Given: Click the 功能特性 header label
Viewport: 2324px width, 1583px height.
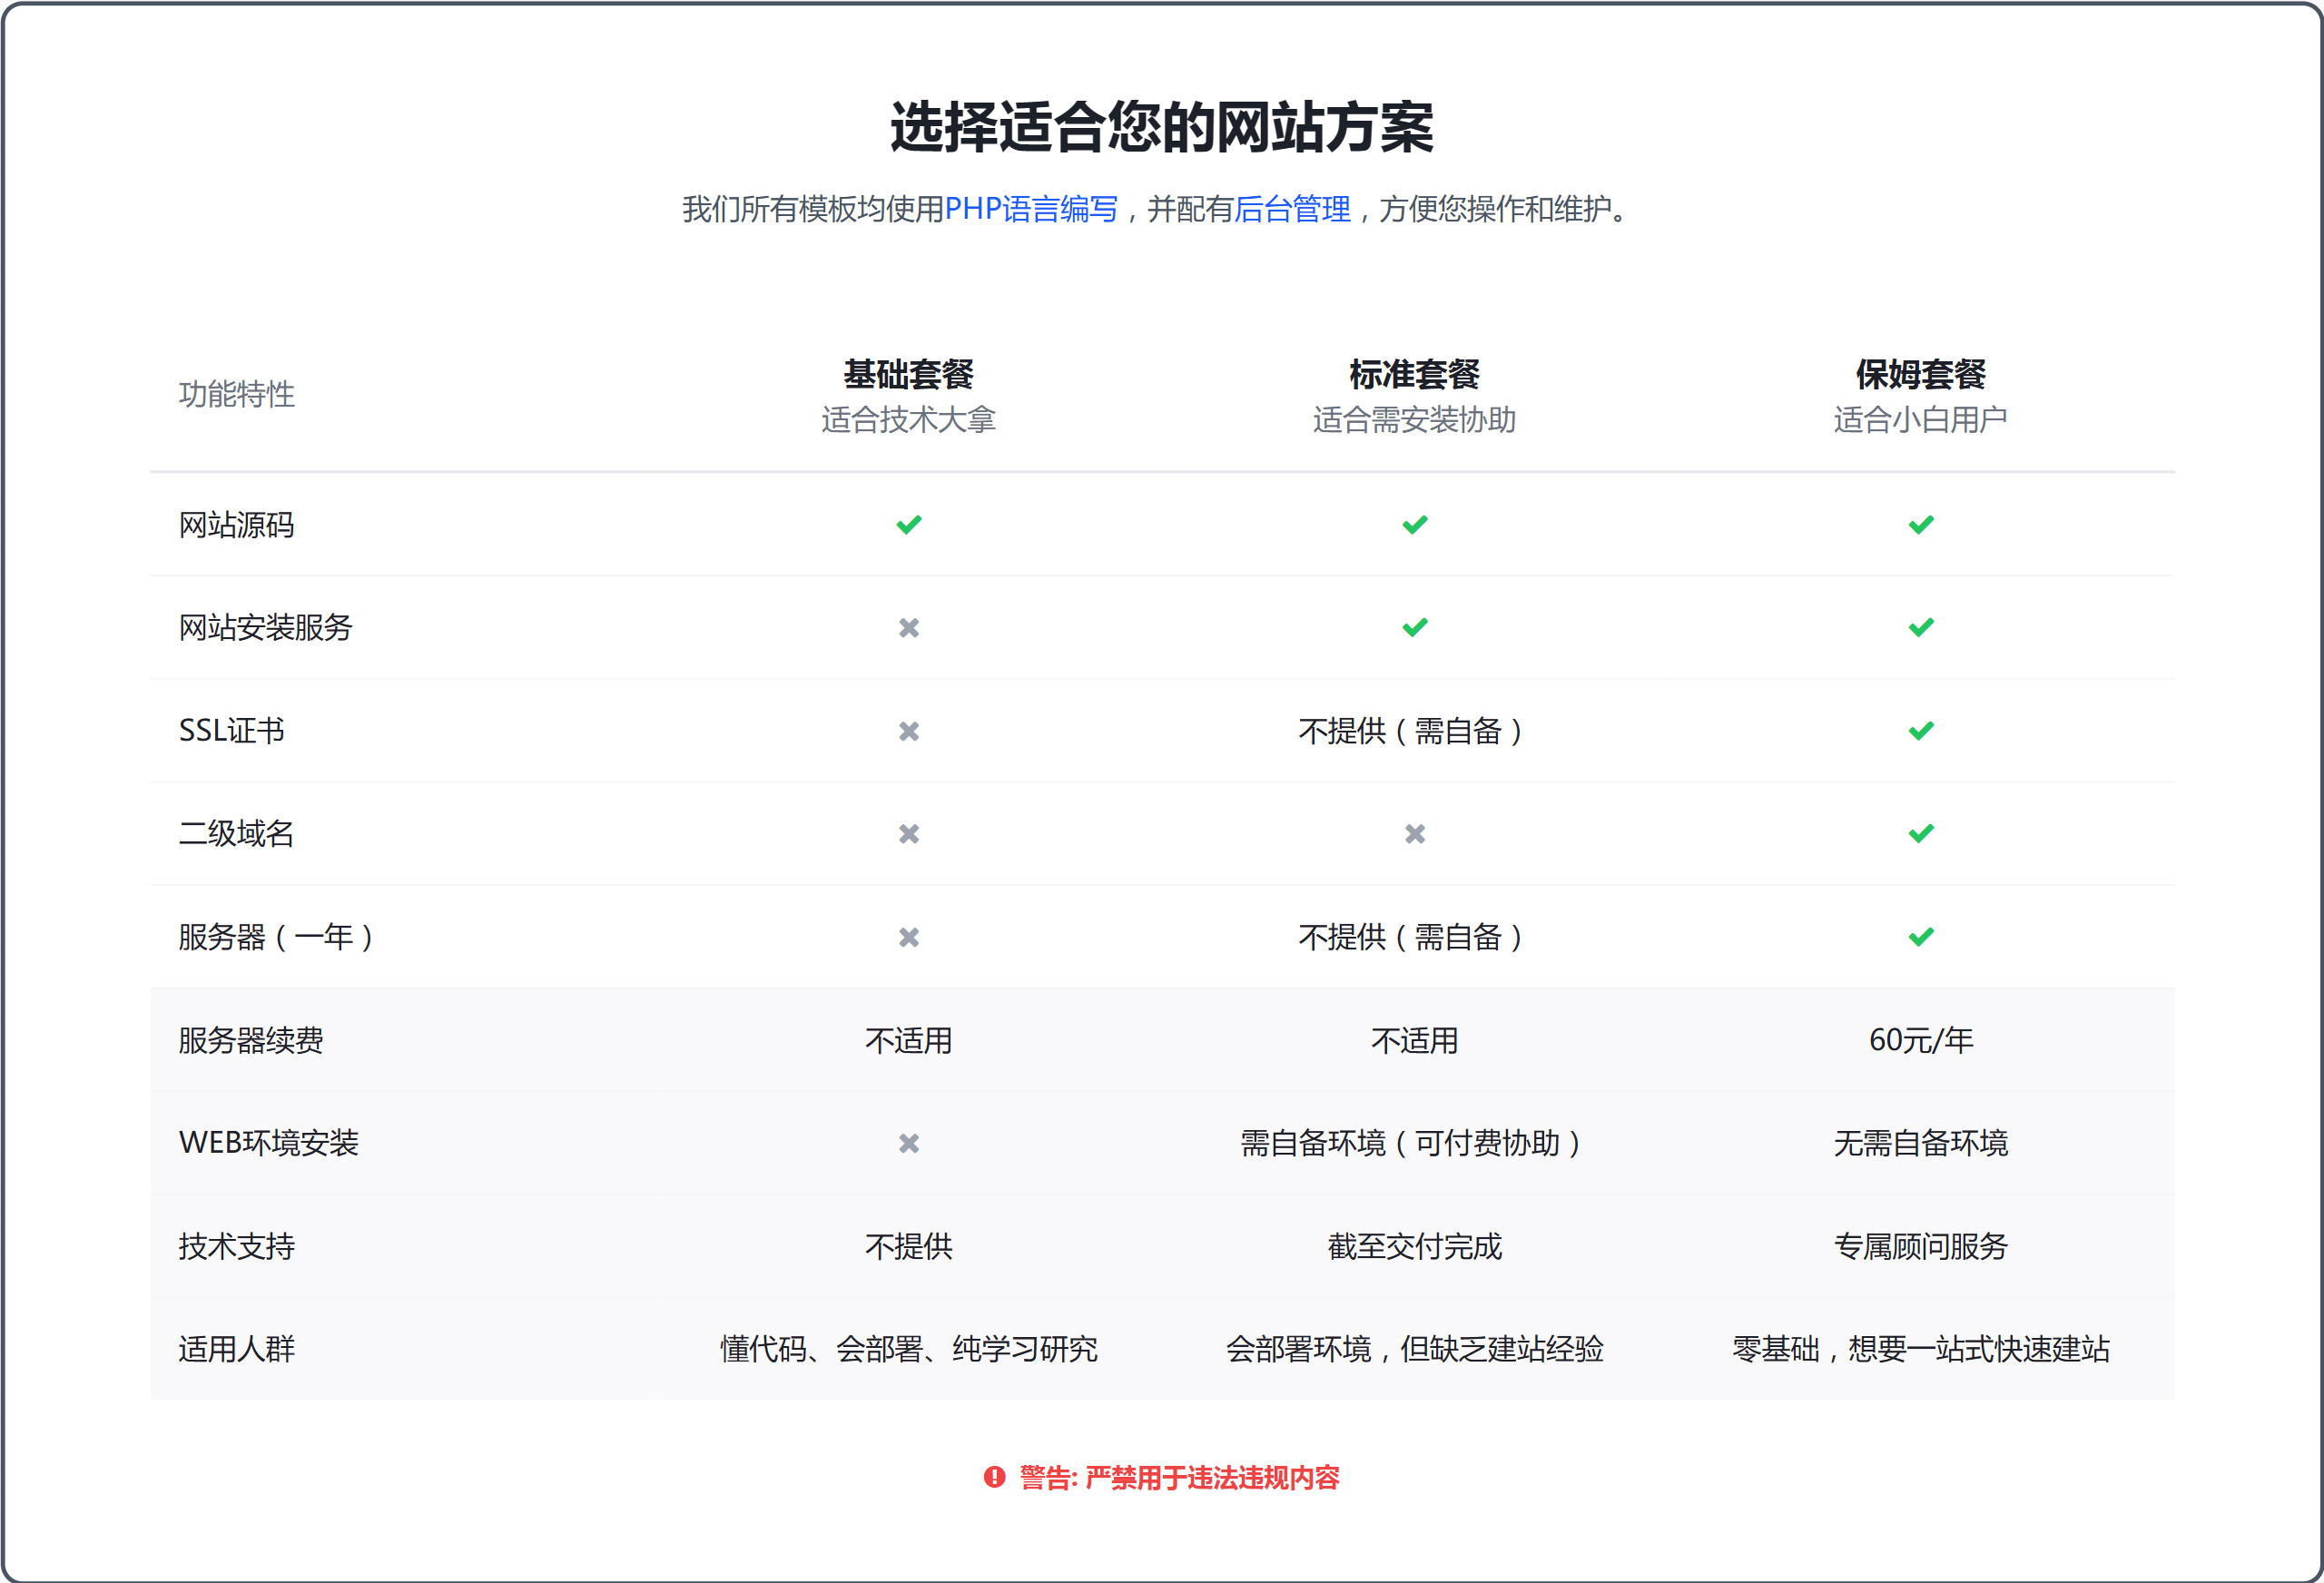Looking at the screenshot, I should pos(236,394).
